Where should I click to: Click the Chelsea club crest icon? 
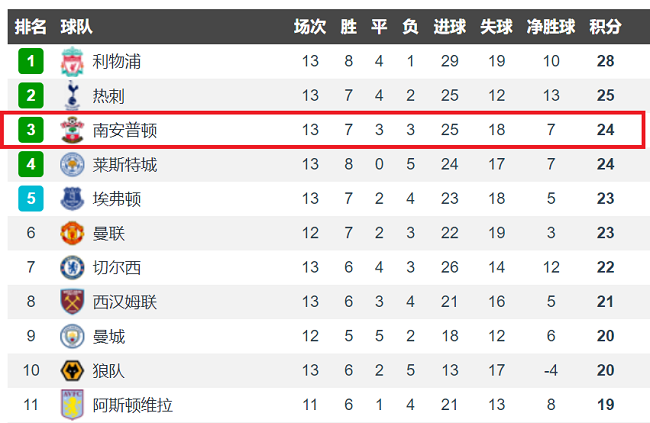click(x=72, y=267)
